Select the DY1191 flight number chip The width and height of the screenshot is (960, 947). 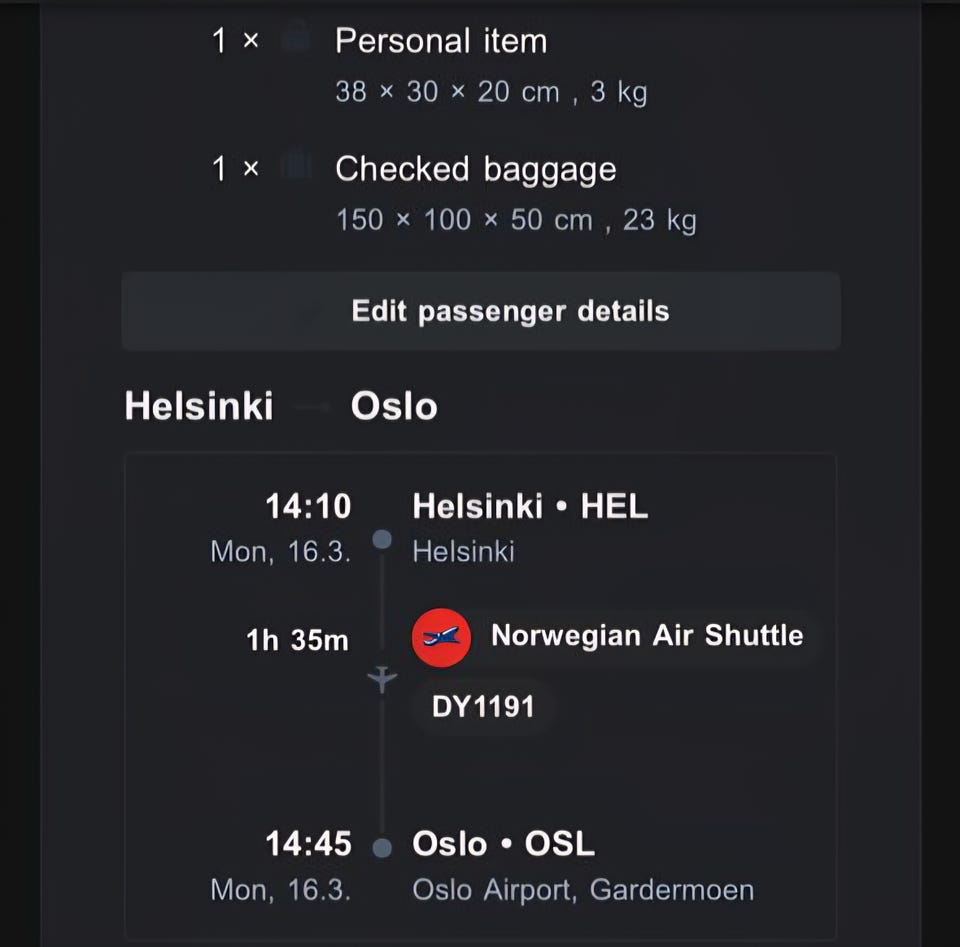click(x=484, y=707)
